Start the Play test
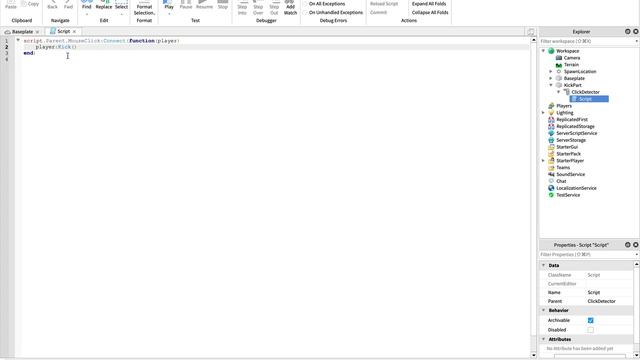The height and width of the screenshot is (360, 640). tap(169, 6)
